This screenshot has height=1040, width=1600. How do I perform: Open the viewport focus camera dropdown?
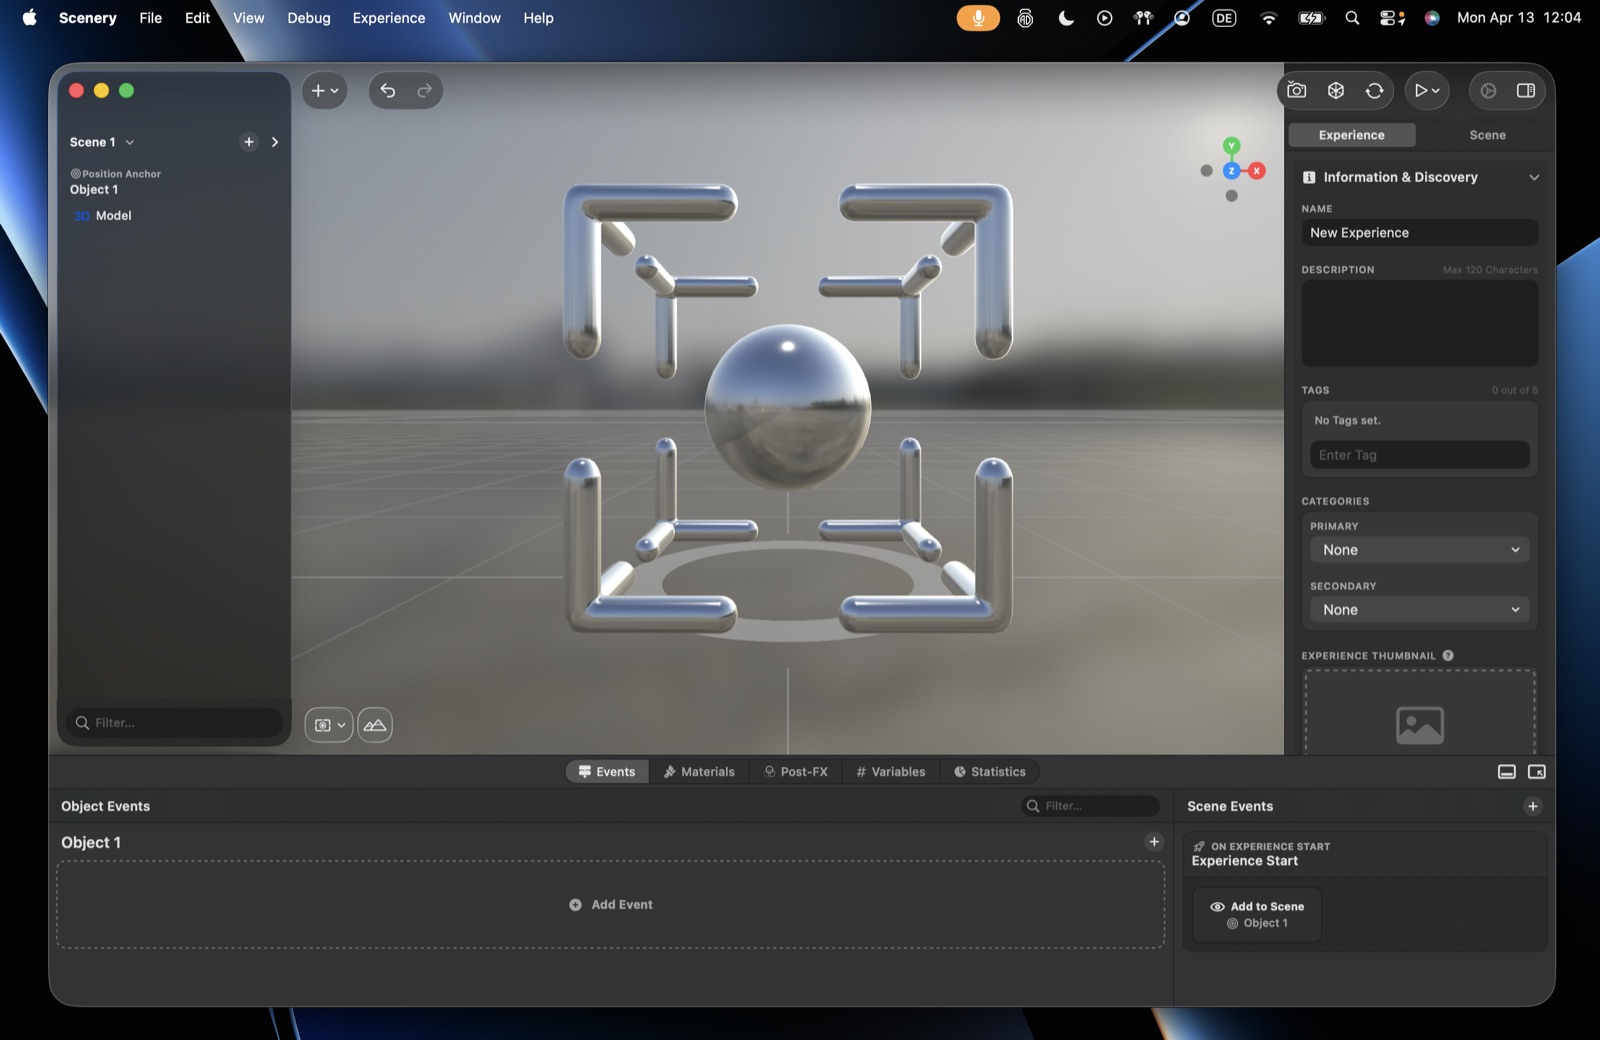point(329,725)
